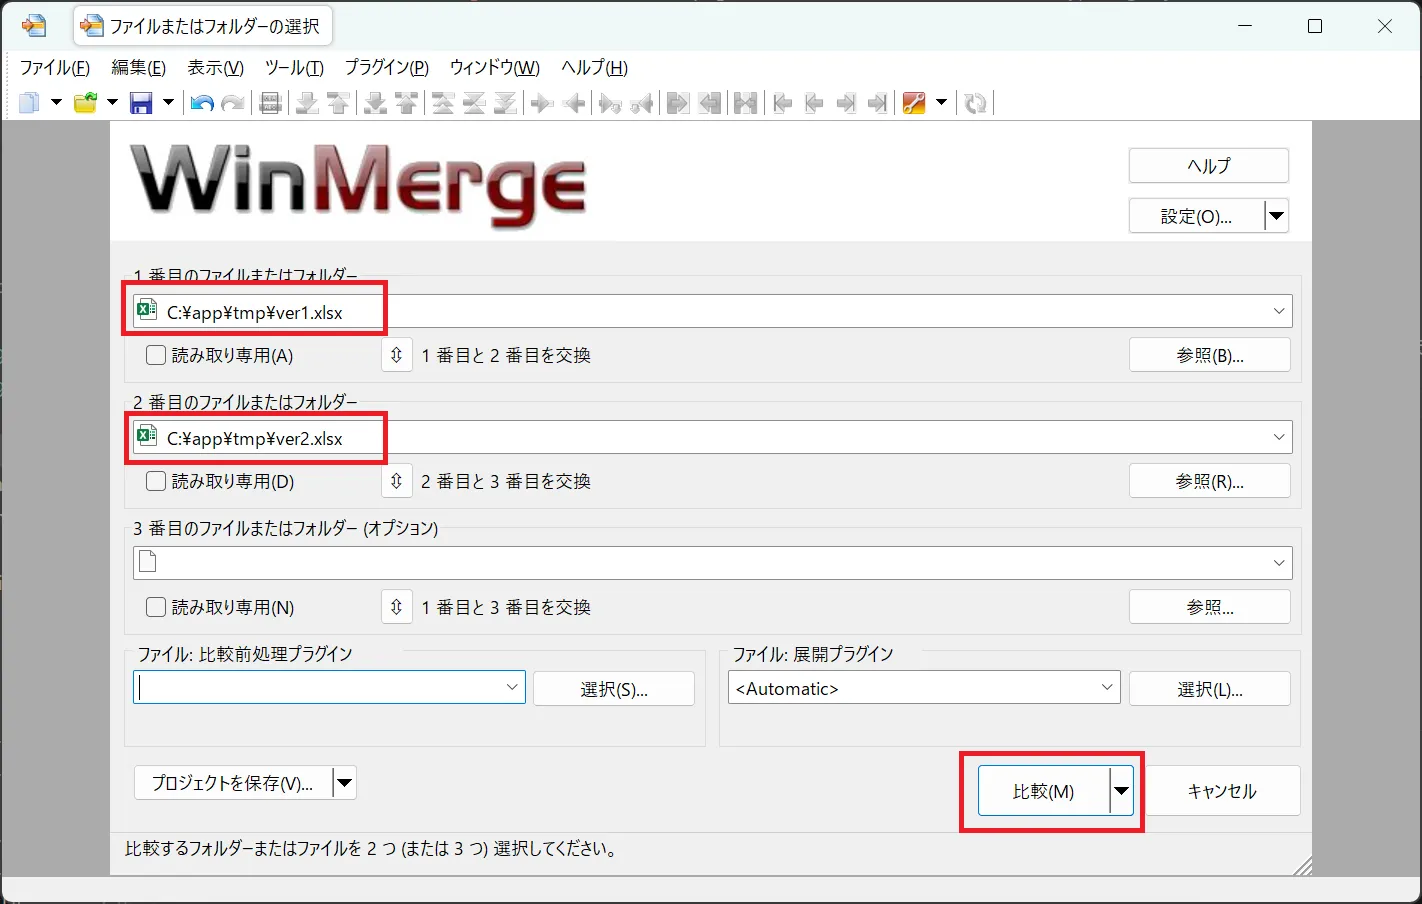Expand the Save toolbar dropdown arrow
This screenshot has width=1422, height=904.
tap(168, 102)
